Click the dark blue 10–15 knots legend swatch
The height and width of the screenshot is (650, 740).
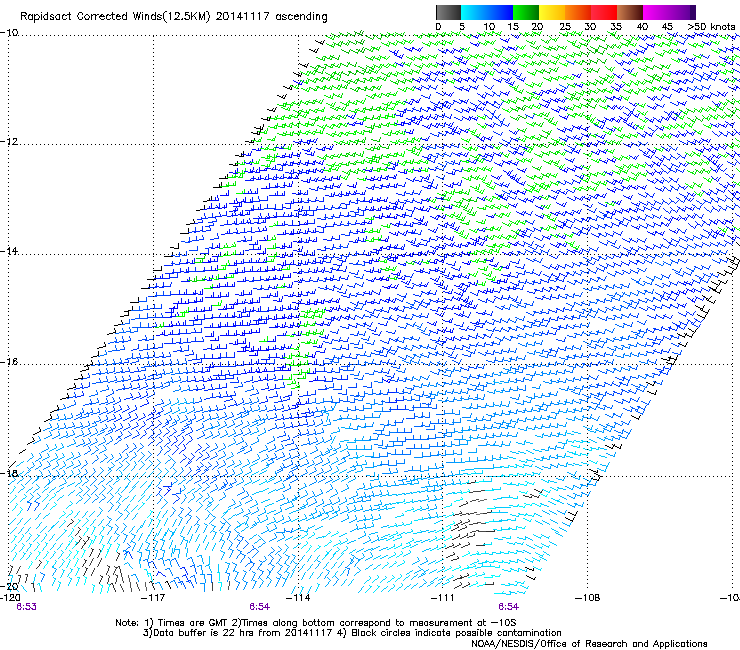[x=500, y=12]
